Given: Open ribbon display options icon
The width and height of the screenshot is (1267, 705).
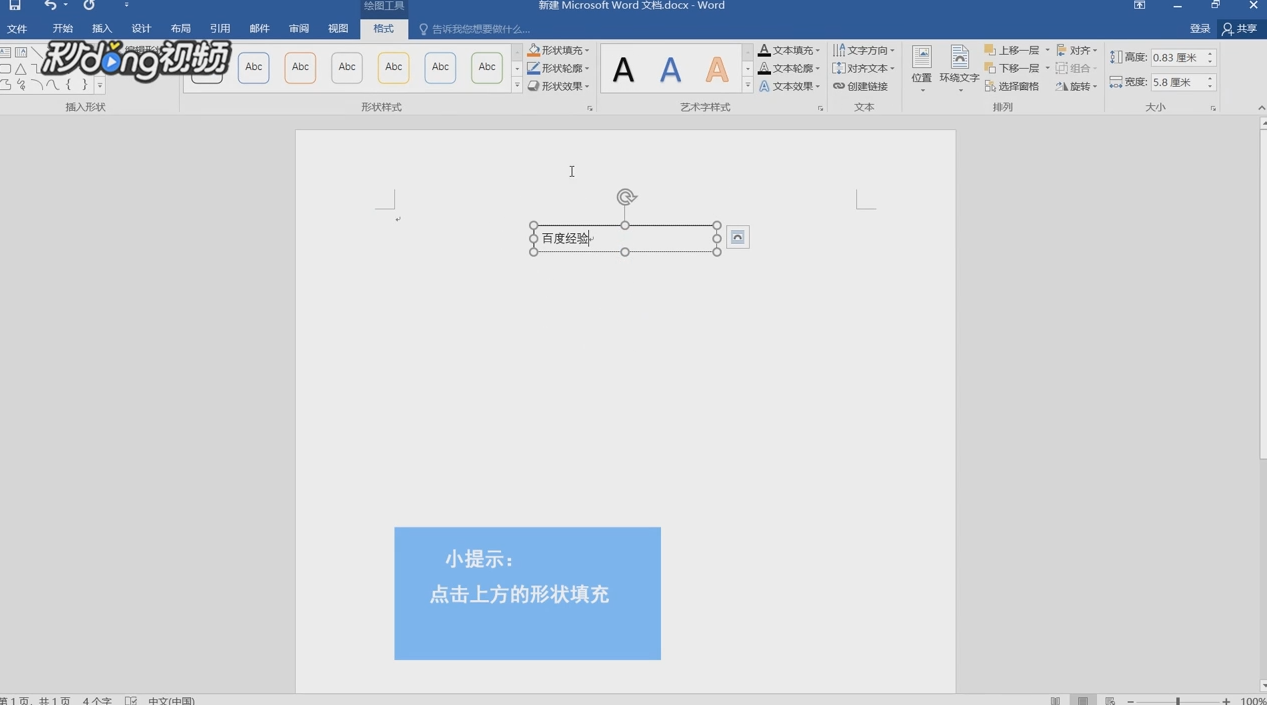Looking at the screenshot, I should click(1139, 5).
